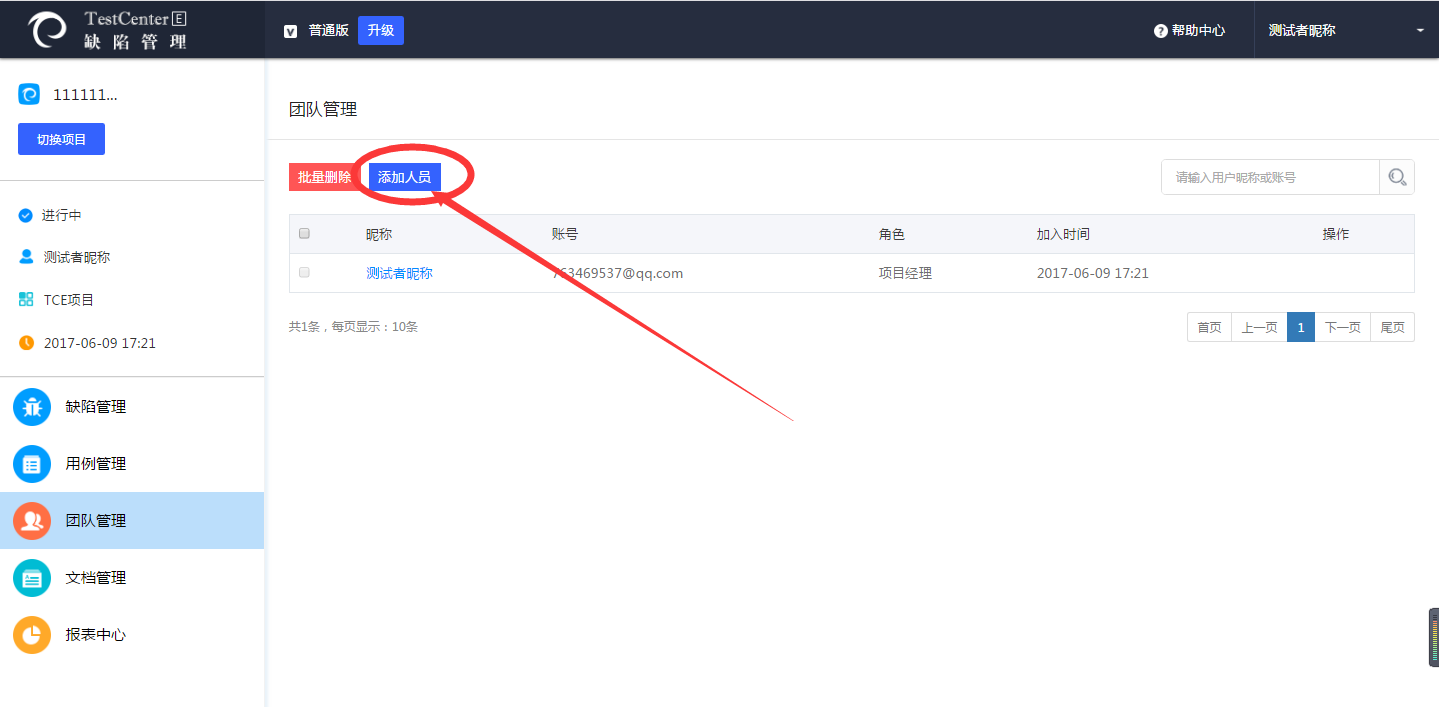1439x707 pixels.
Task: Open 报表中心 pie chart icon
Action: click(x=32, y=635)
